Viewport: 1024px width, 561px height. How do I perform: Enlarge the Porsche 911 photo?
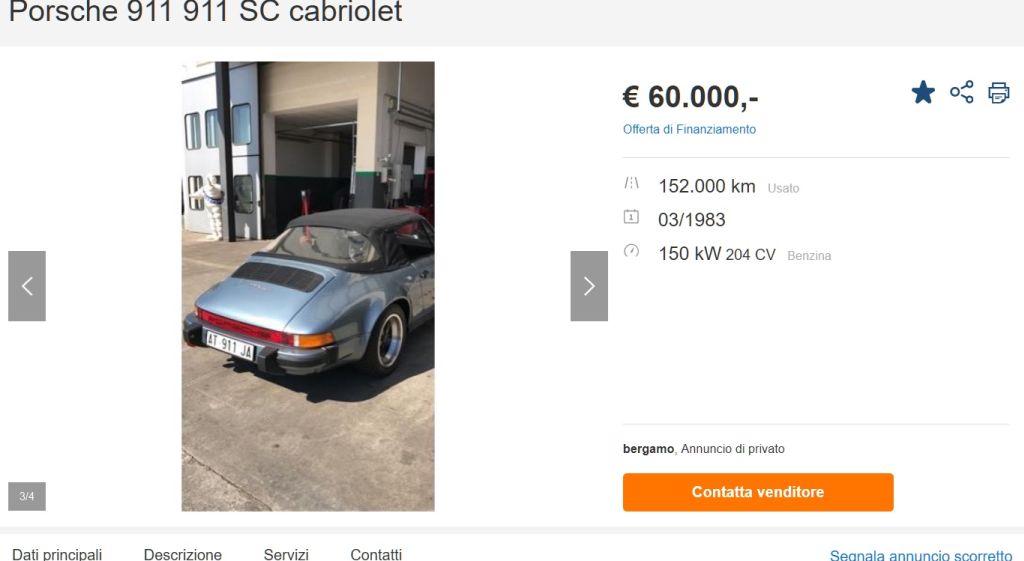point(308,286)
